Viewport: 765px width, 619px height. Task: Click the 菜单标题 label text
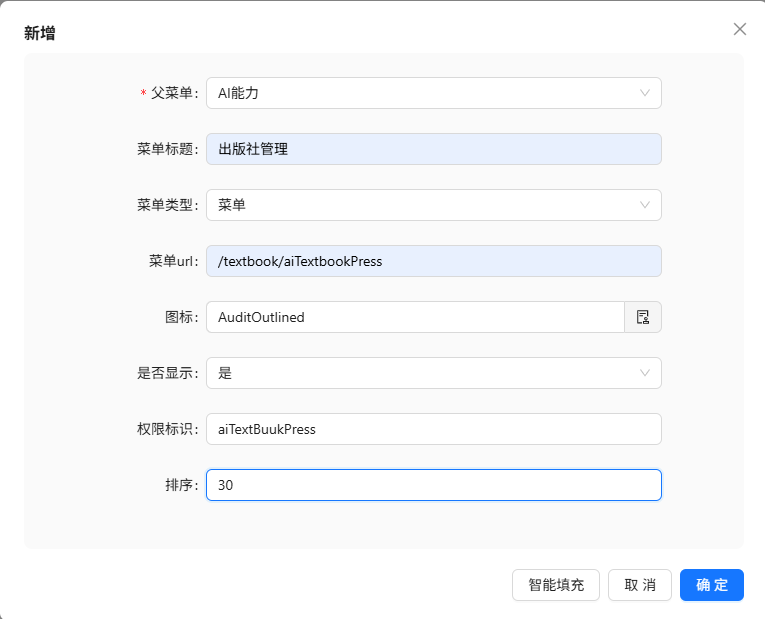[167, 149]
